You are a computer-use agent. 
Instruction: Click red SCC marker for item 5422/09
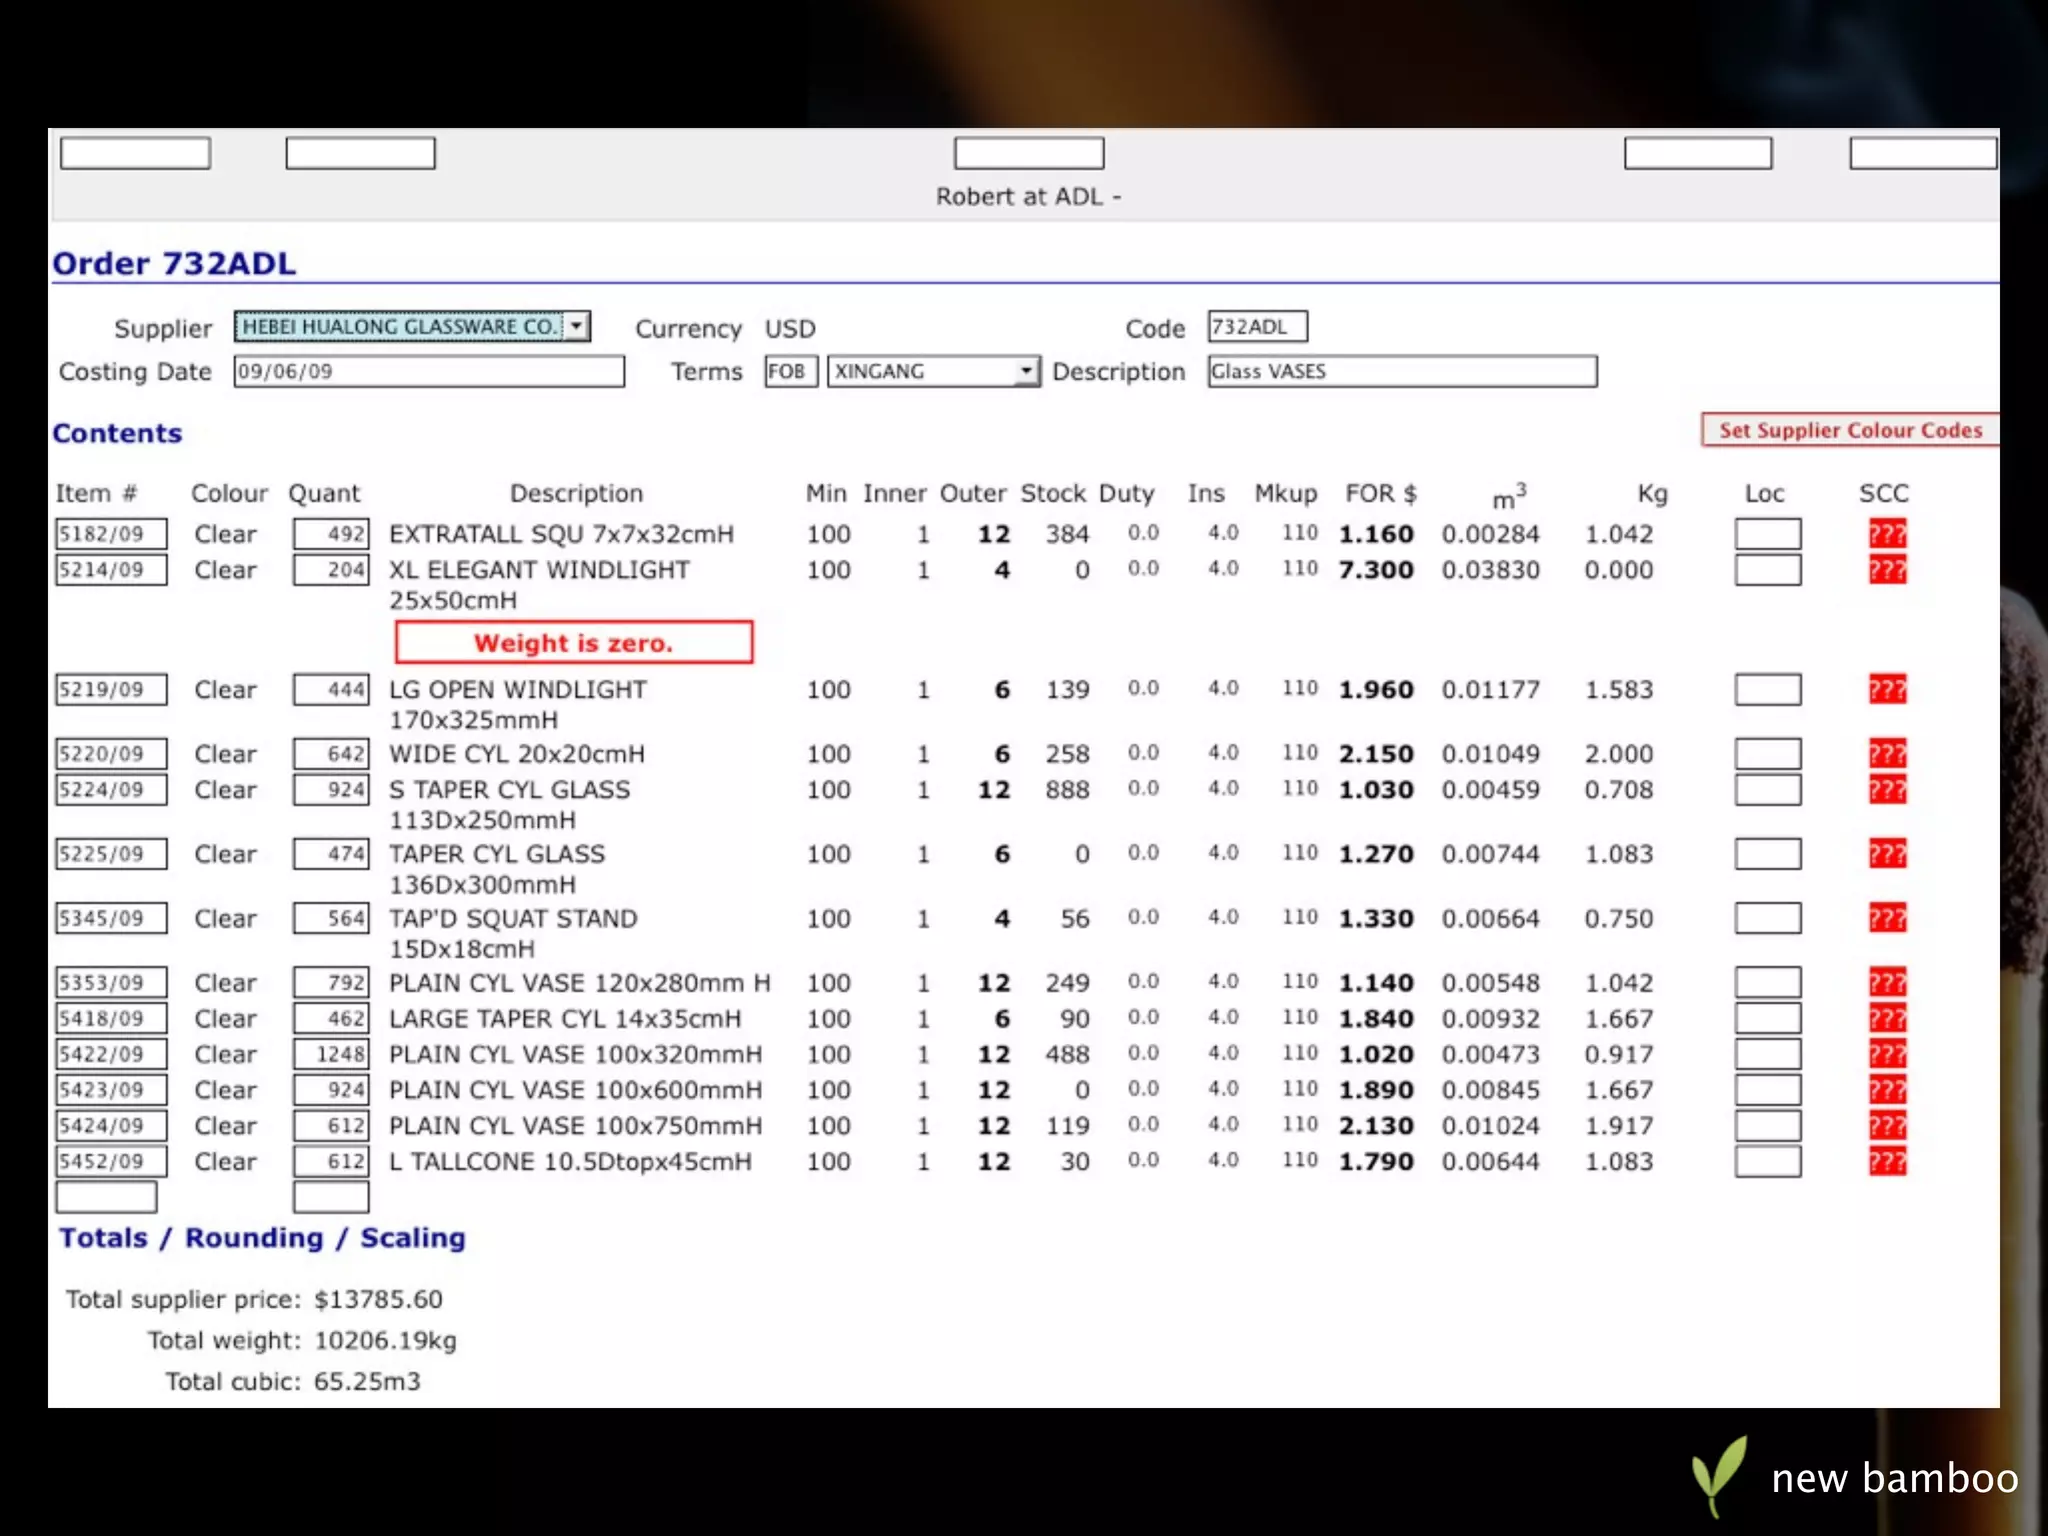tap(1886, 1054)
